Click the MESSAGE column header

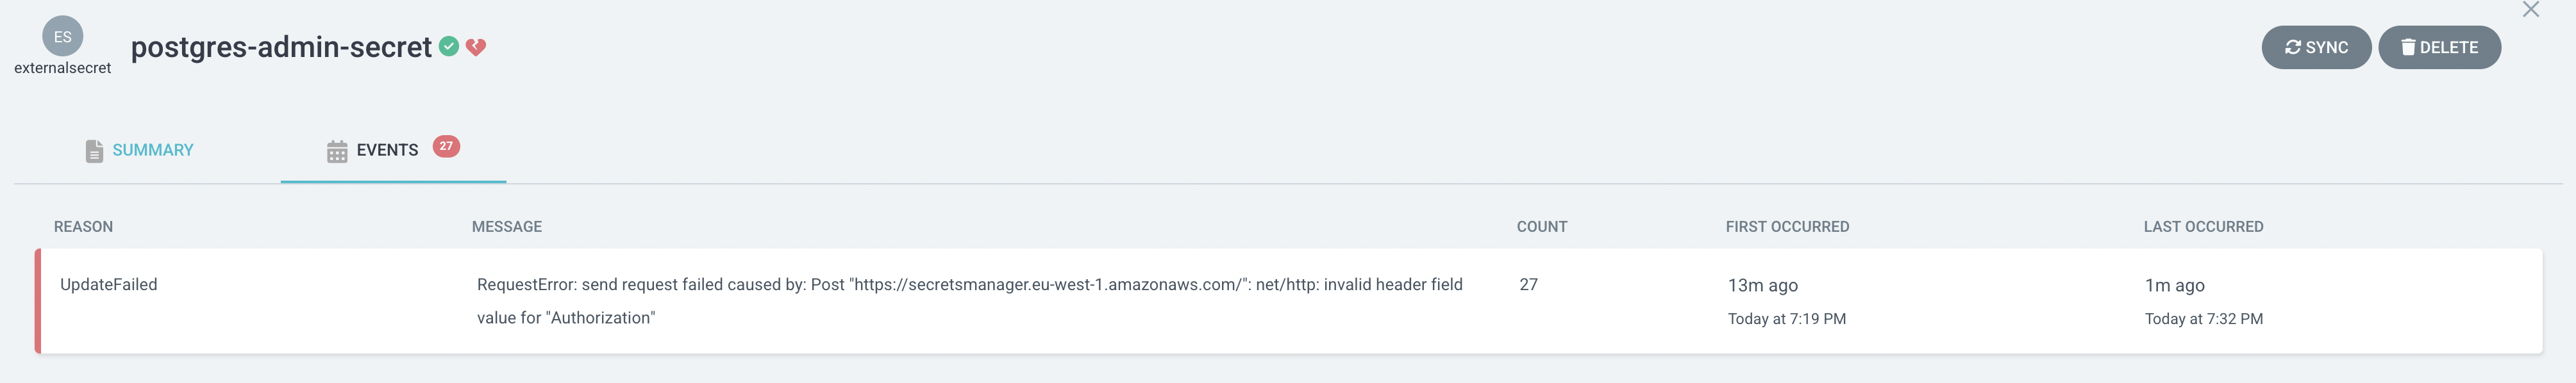[507, 227]
